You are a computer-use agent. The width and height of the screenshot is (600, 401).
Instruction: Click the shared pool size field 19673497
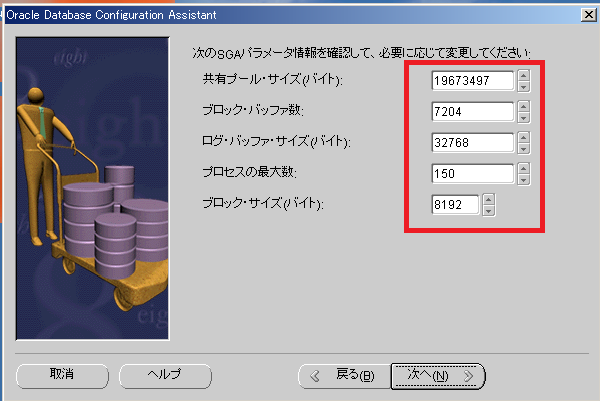[473, 81]
